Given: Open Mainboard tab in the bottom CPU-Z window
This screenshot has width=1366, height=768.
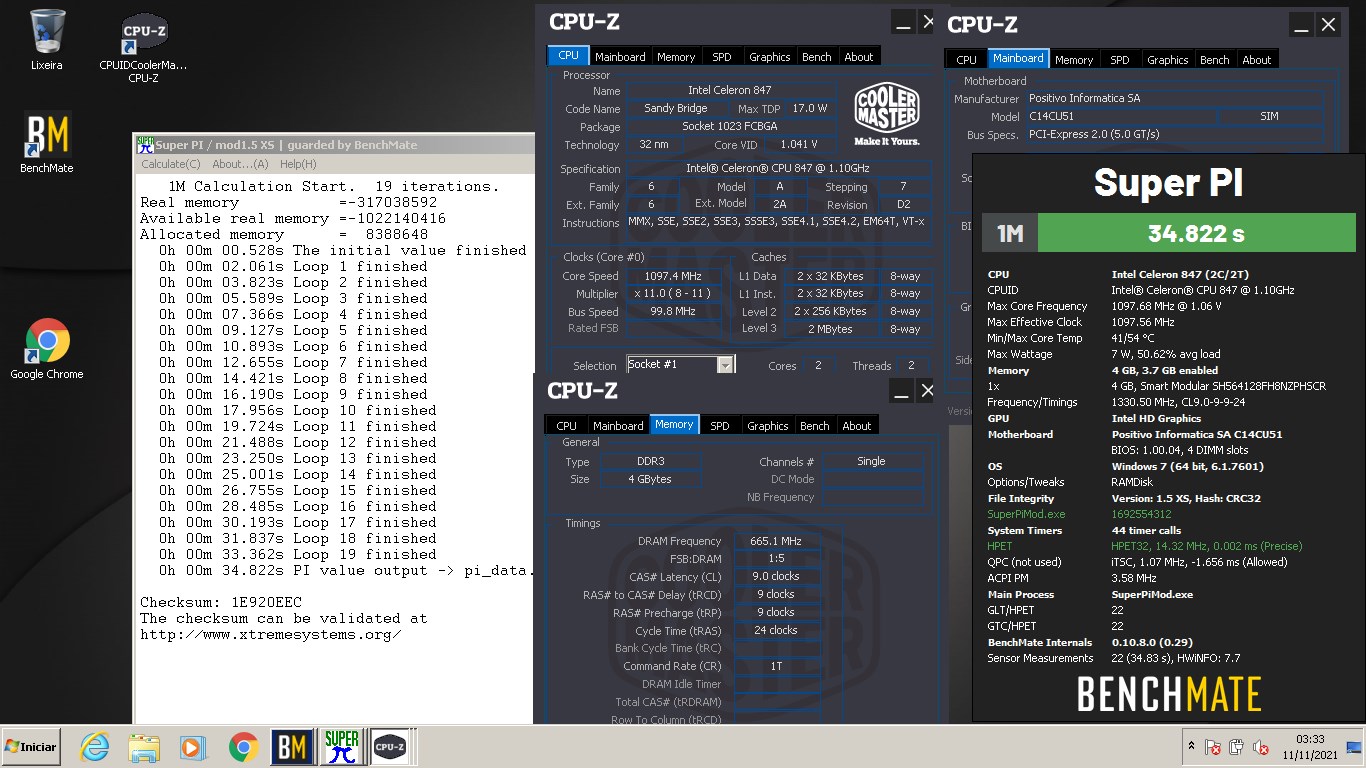Looking at the screenshot, I should [618, 426].
